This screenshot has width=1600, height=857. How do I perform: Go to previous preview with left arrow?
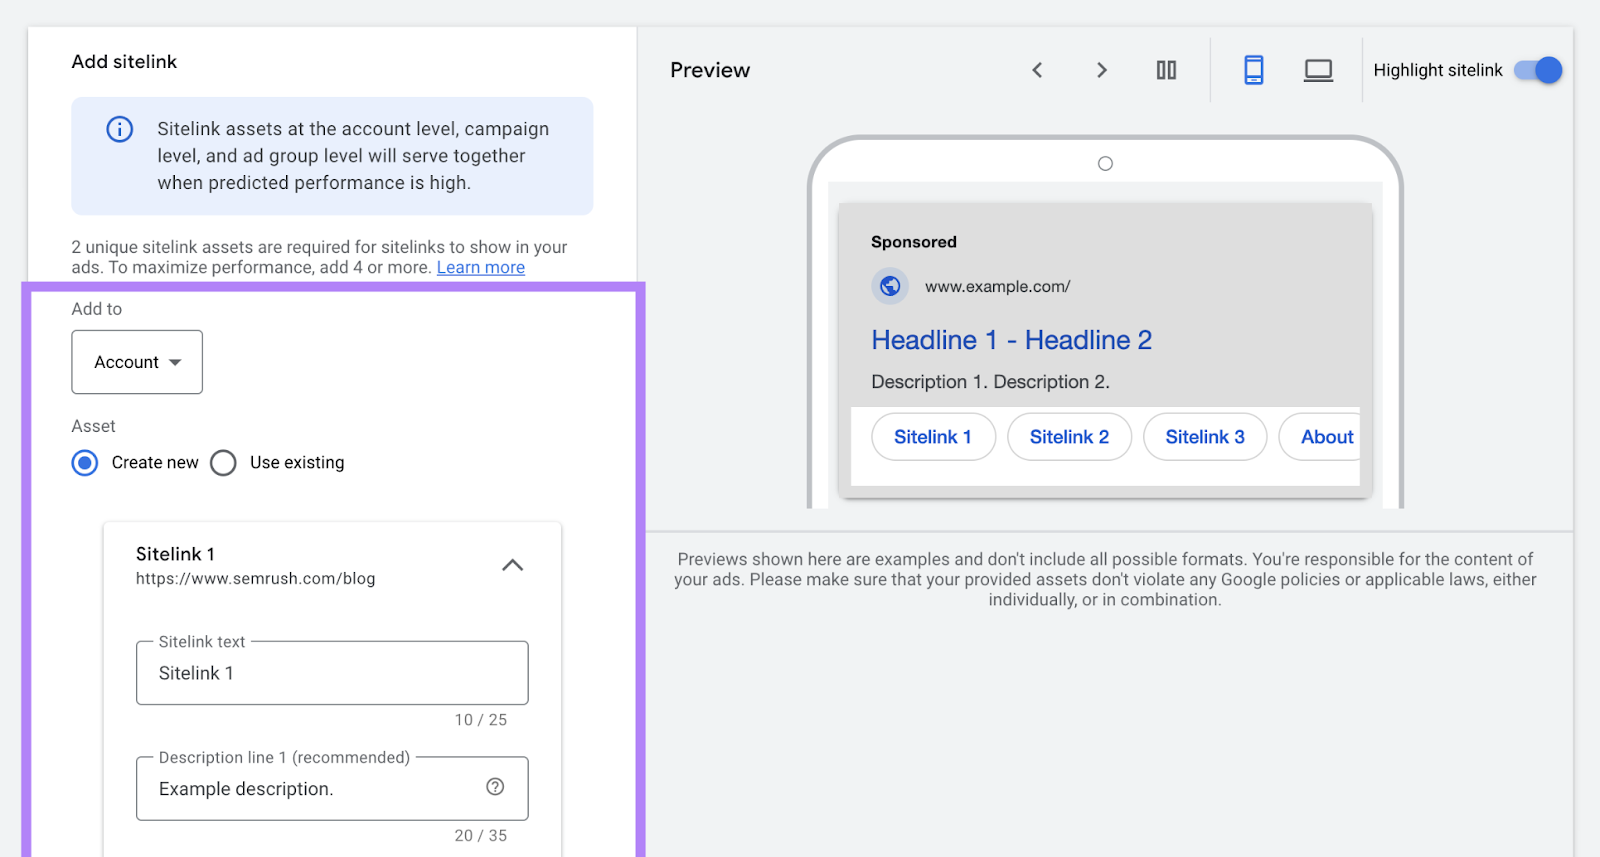[x=1037, y=70]
